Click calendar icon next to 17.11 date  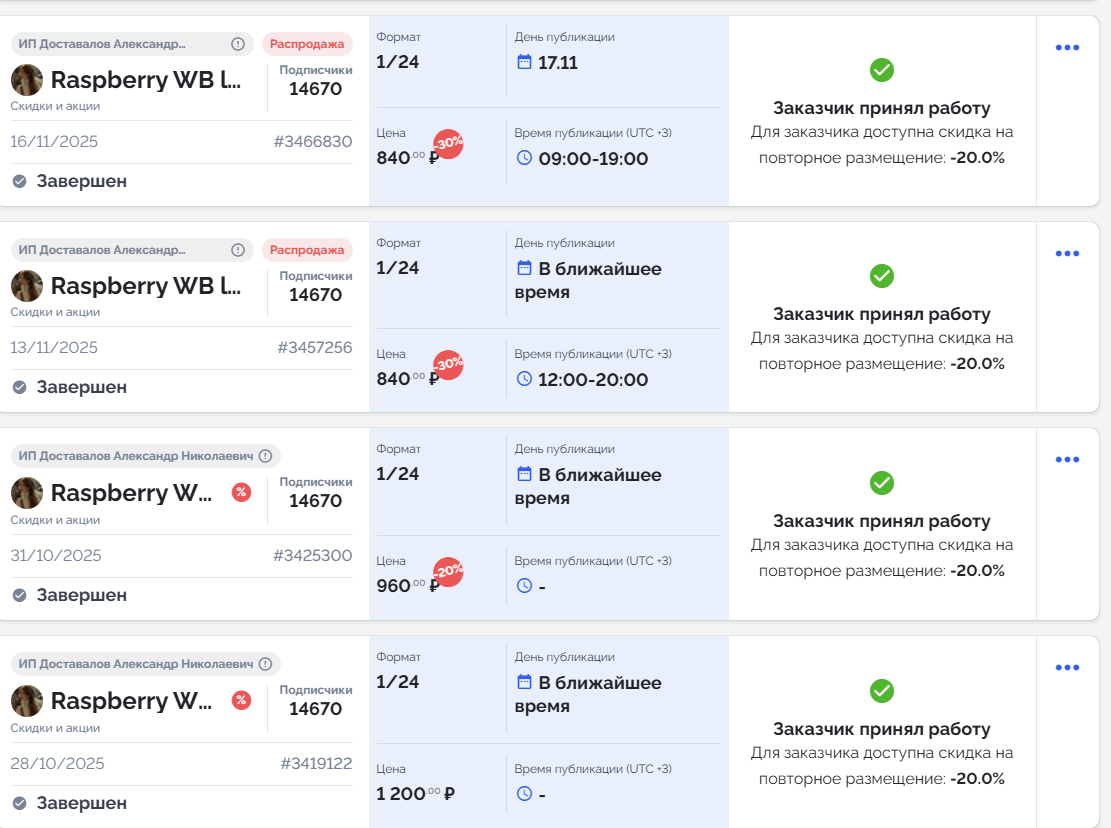click(x=524, y=62)
